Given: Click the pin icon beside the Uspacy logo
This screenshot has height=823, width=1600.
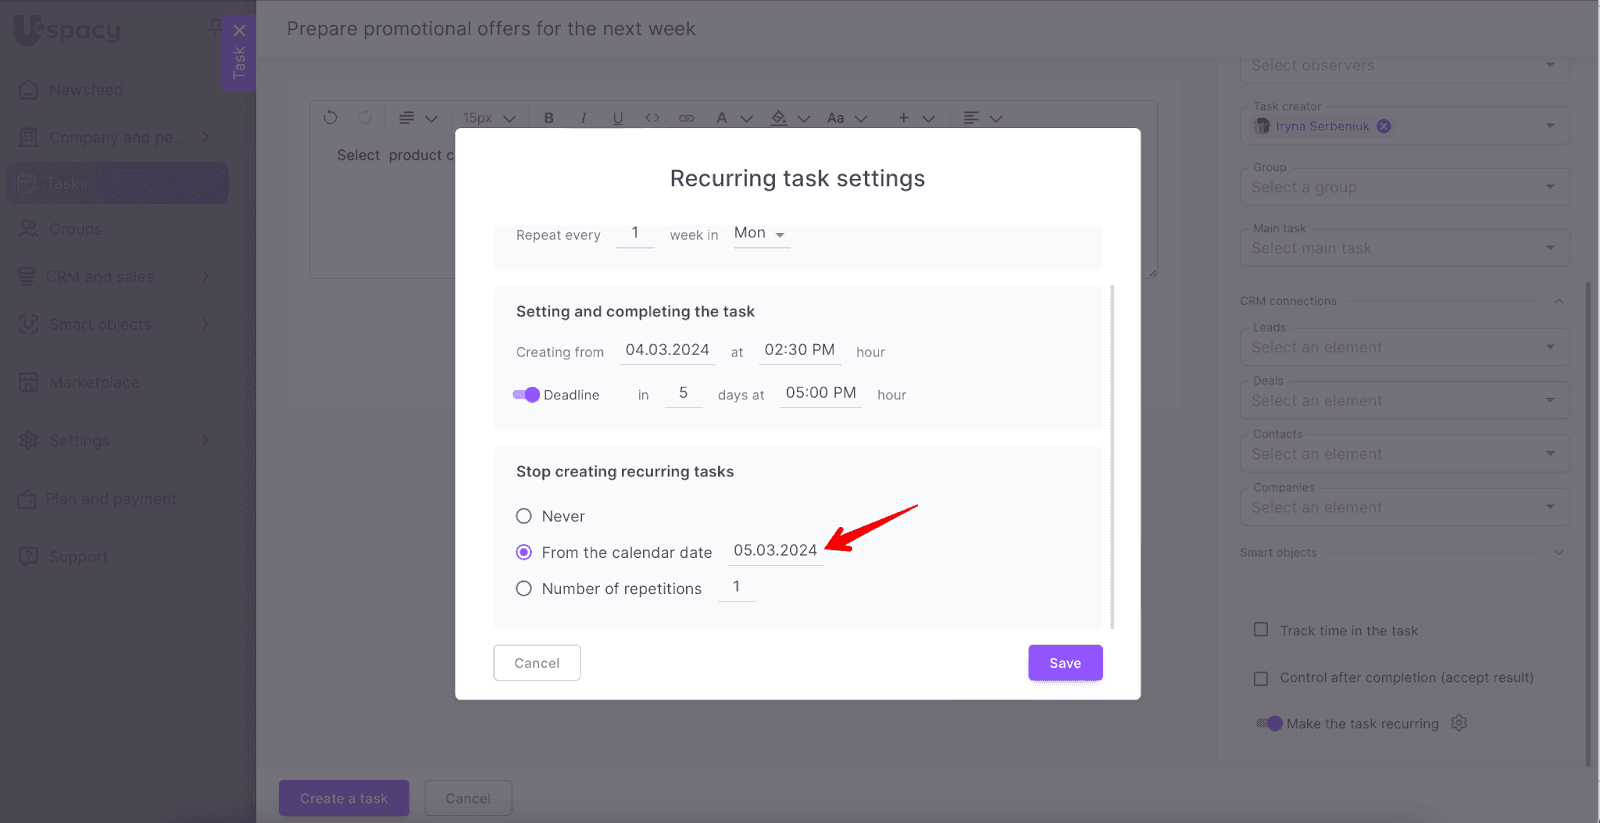Looking at the screenshot, I should click(x=215, y=26).
